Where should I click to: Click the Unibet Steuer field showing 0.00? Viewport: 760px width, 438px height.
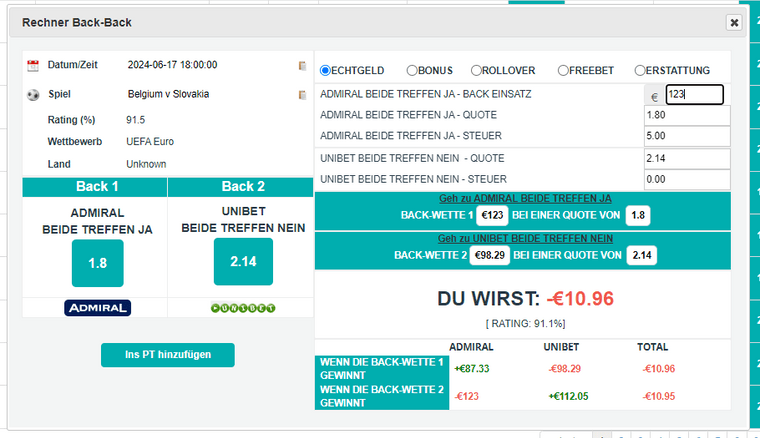pos(687,179)
